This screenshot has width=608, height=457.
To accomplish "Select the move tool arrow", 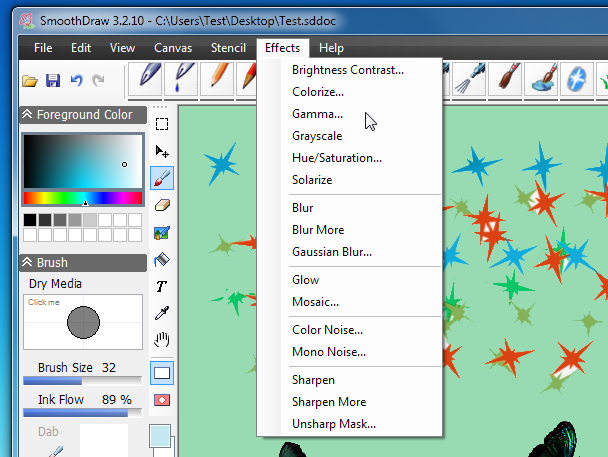I will 162,151.
